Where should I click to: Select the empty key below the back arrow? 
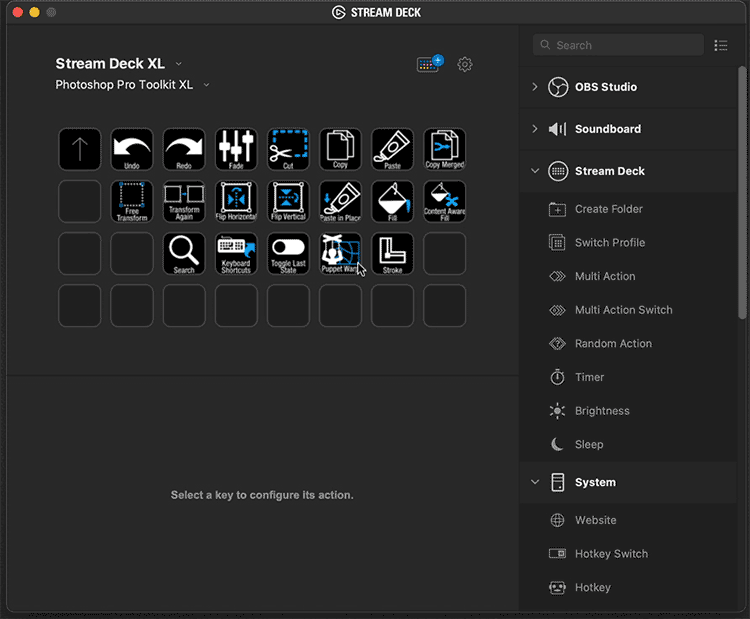pyautogui.click(x=79, y=201)
